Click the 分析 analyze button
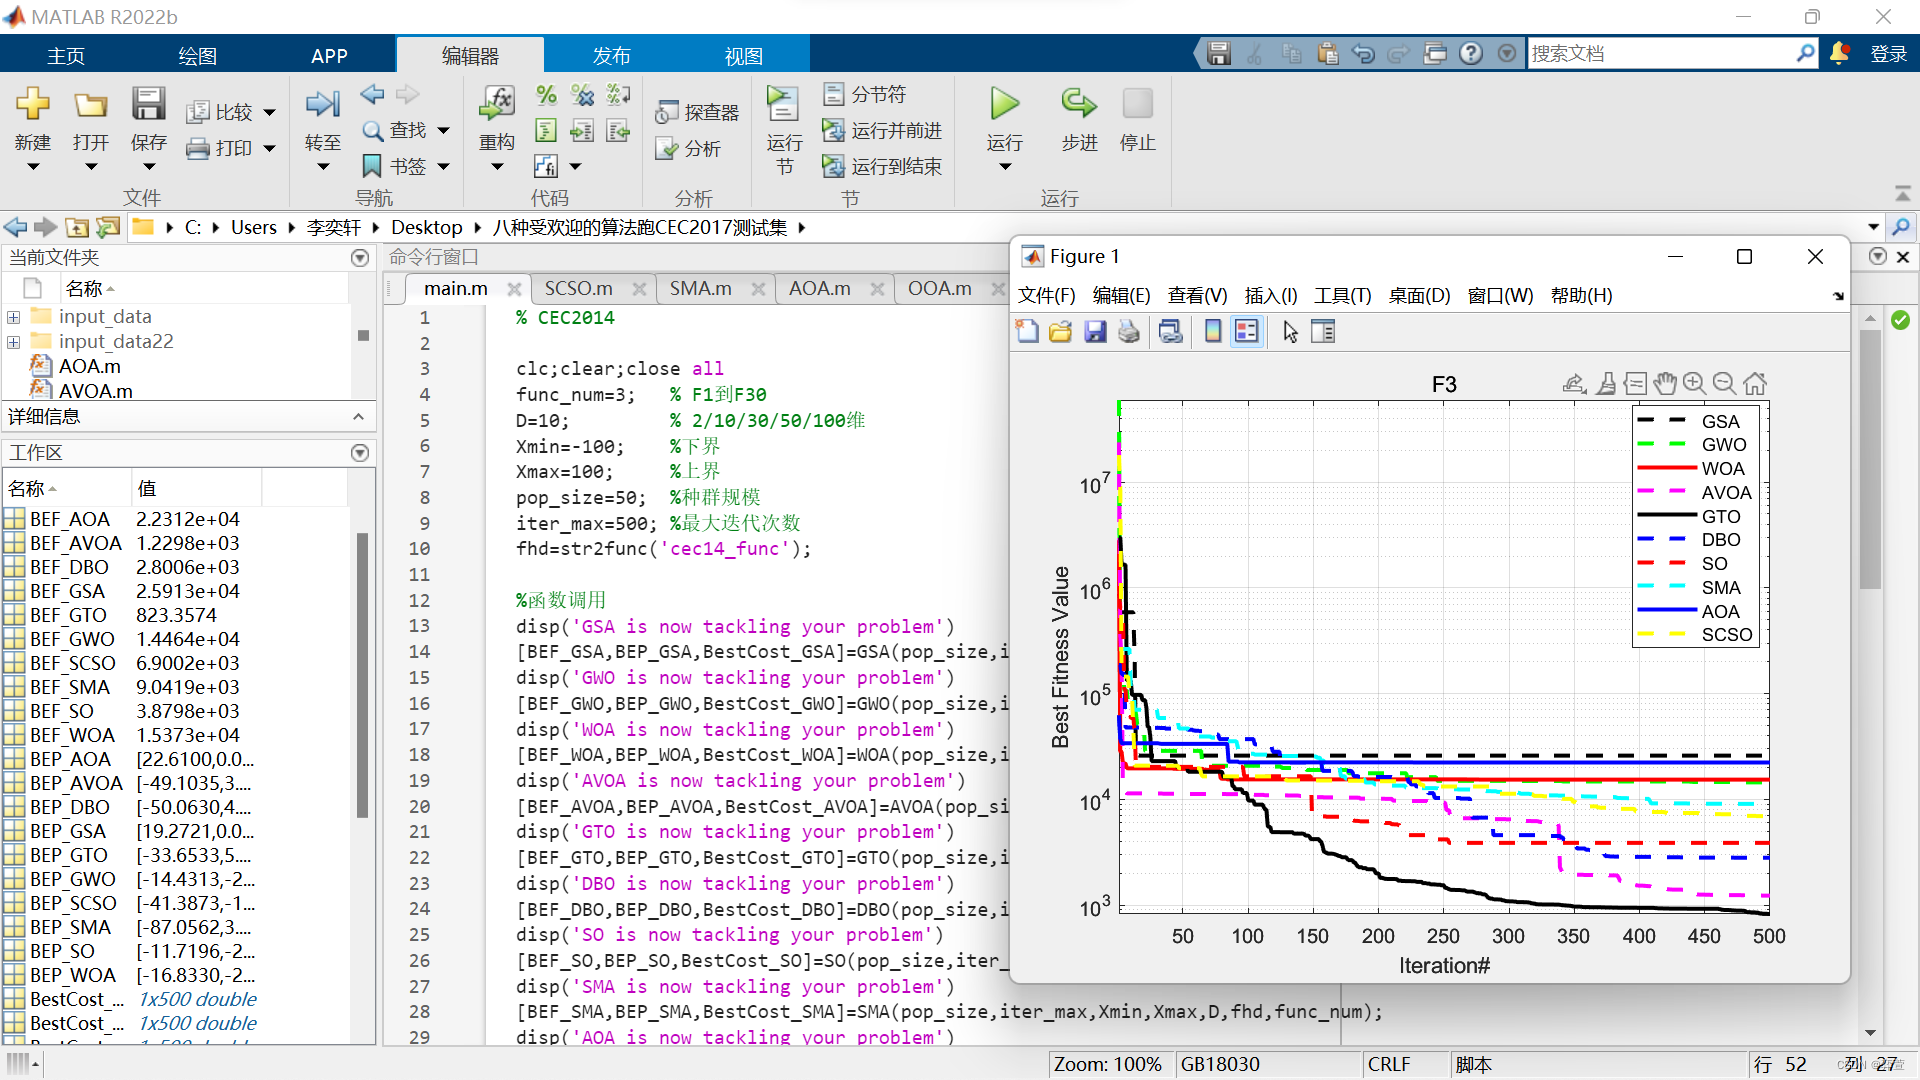The width and height of the screenshot is (1920, 1080). pos(688,149)
